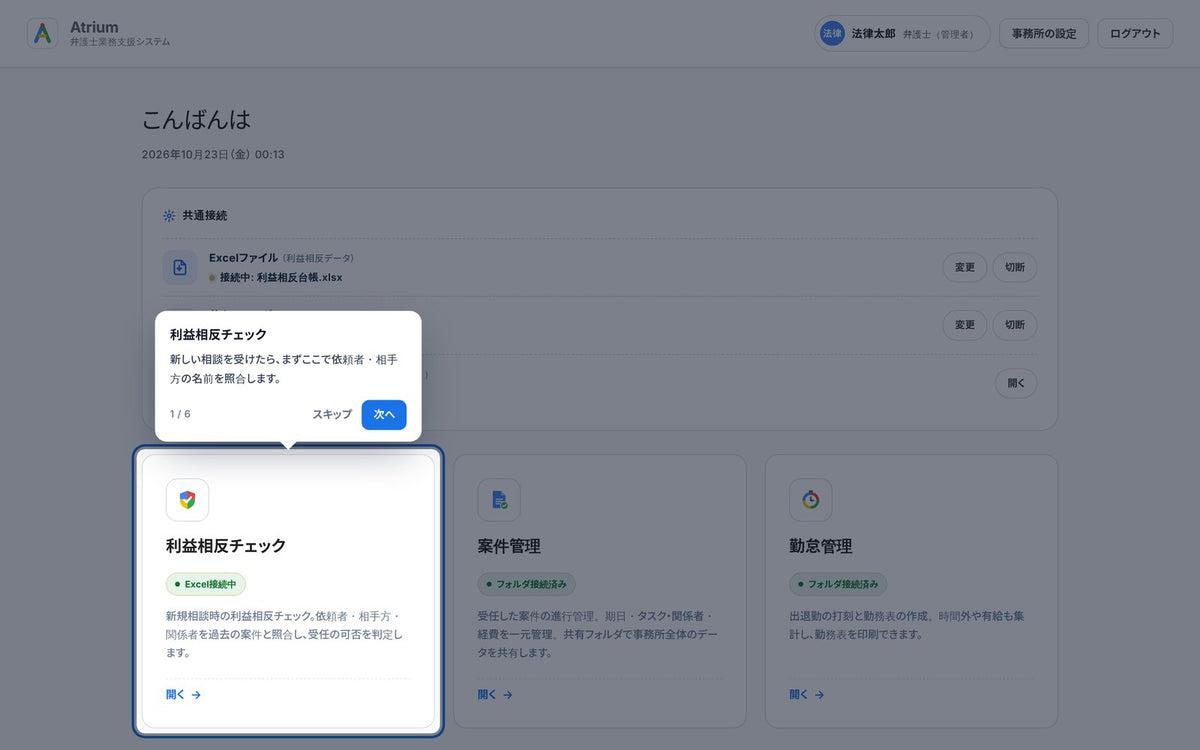The height and width of the screenshot is (750, 1200).
Task: Click the Excelファイル document icon
Action: [x=180, y=267]
